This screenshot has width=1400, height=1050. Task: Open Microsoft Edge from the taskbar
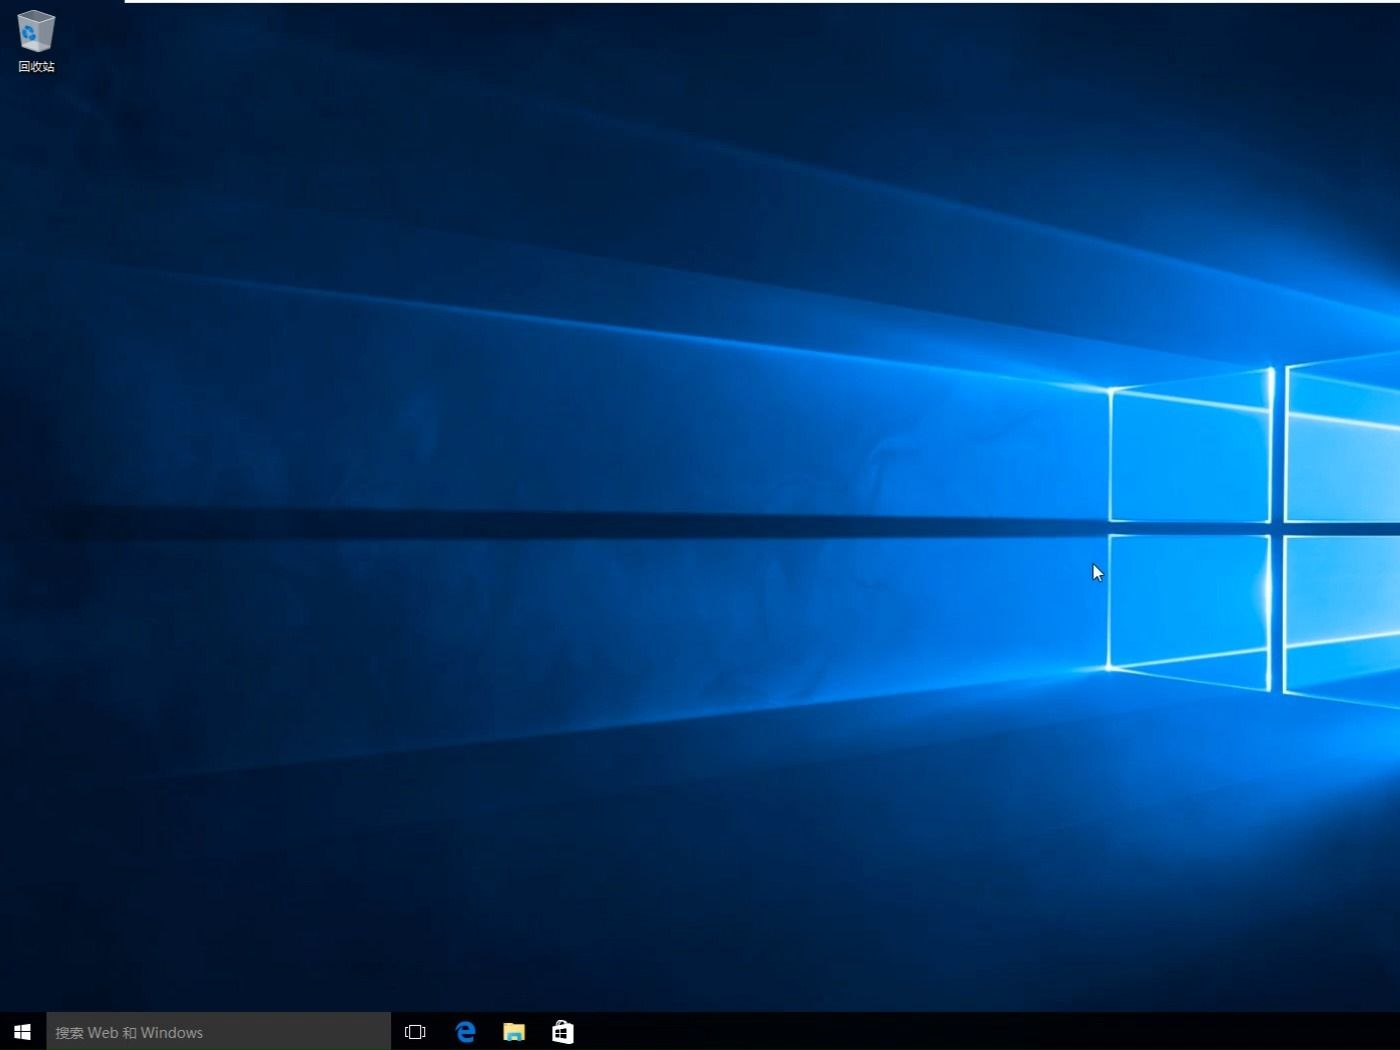pyautogui.click(x=465, y=1031)
